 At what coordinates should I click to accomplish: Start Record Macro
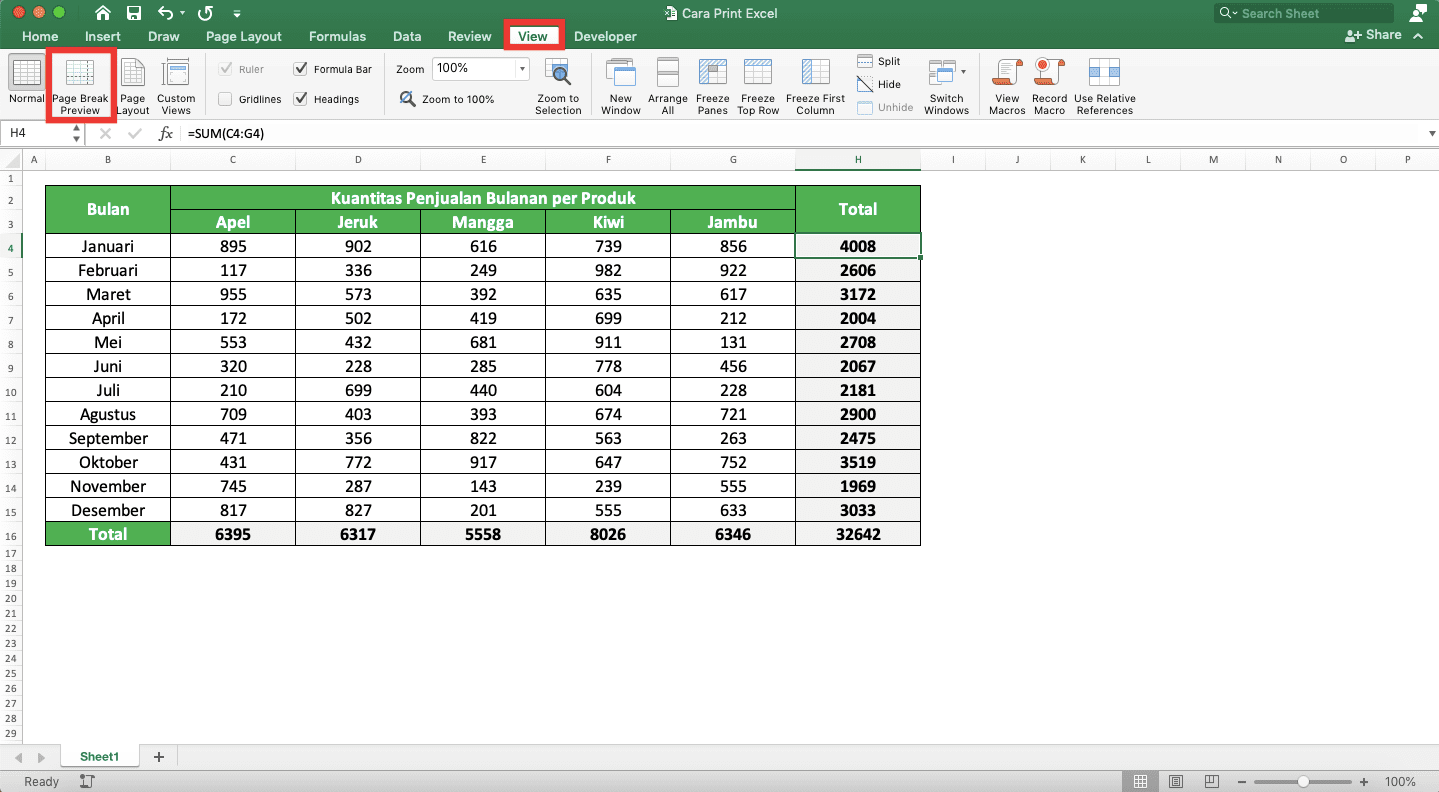pyautogui.click(x=1049, y=86)
